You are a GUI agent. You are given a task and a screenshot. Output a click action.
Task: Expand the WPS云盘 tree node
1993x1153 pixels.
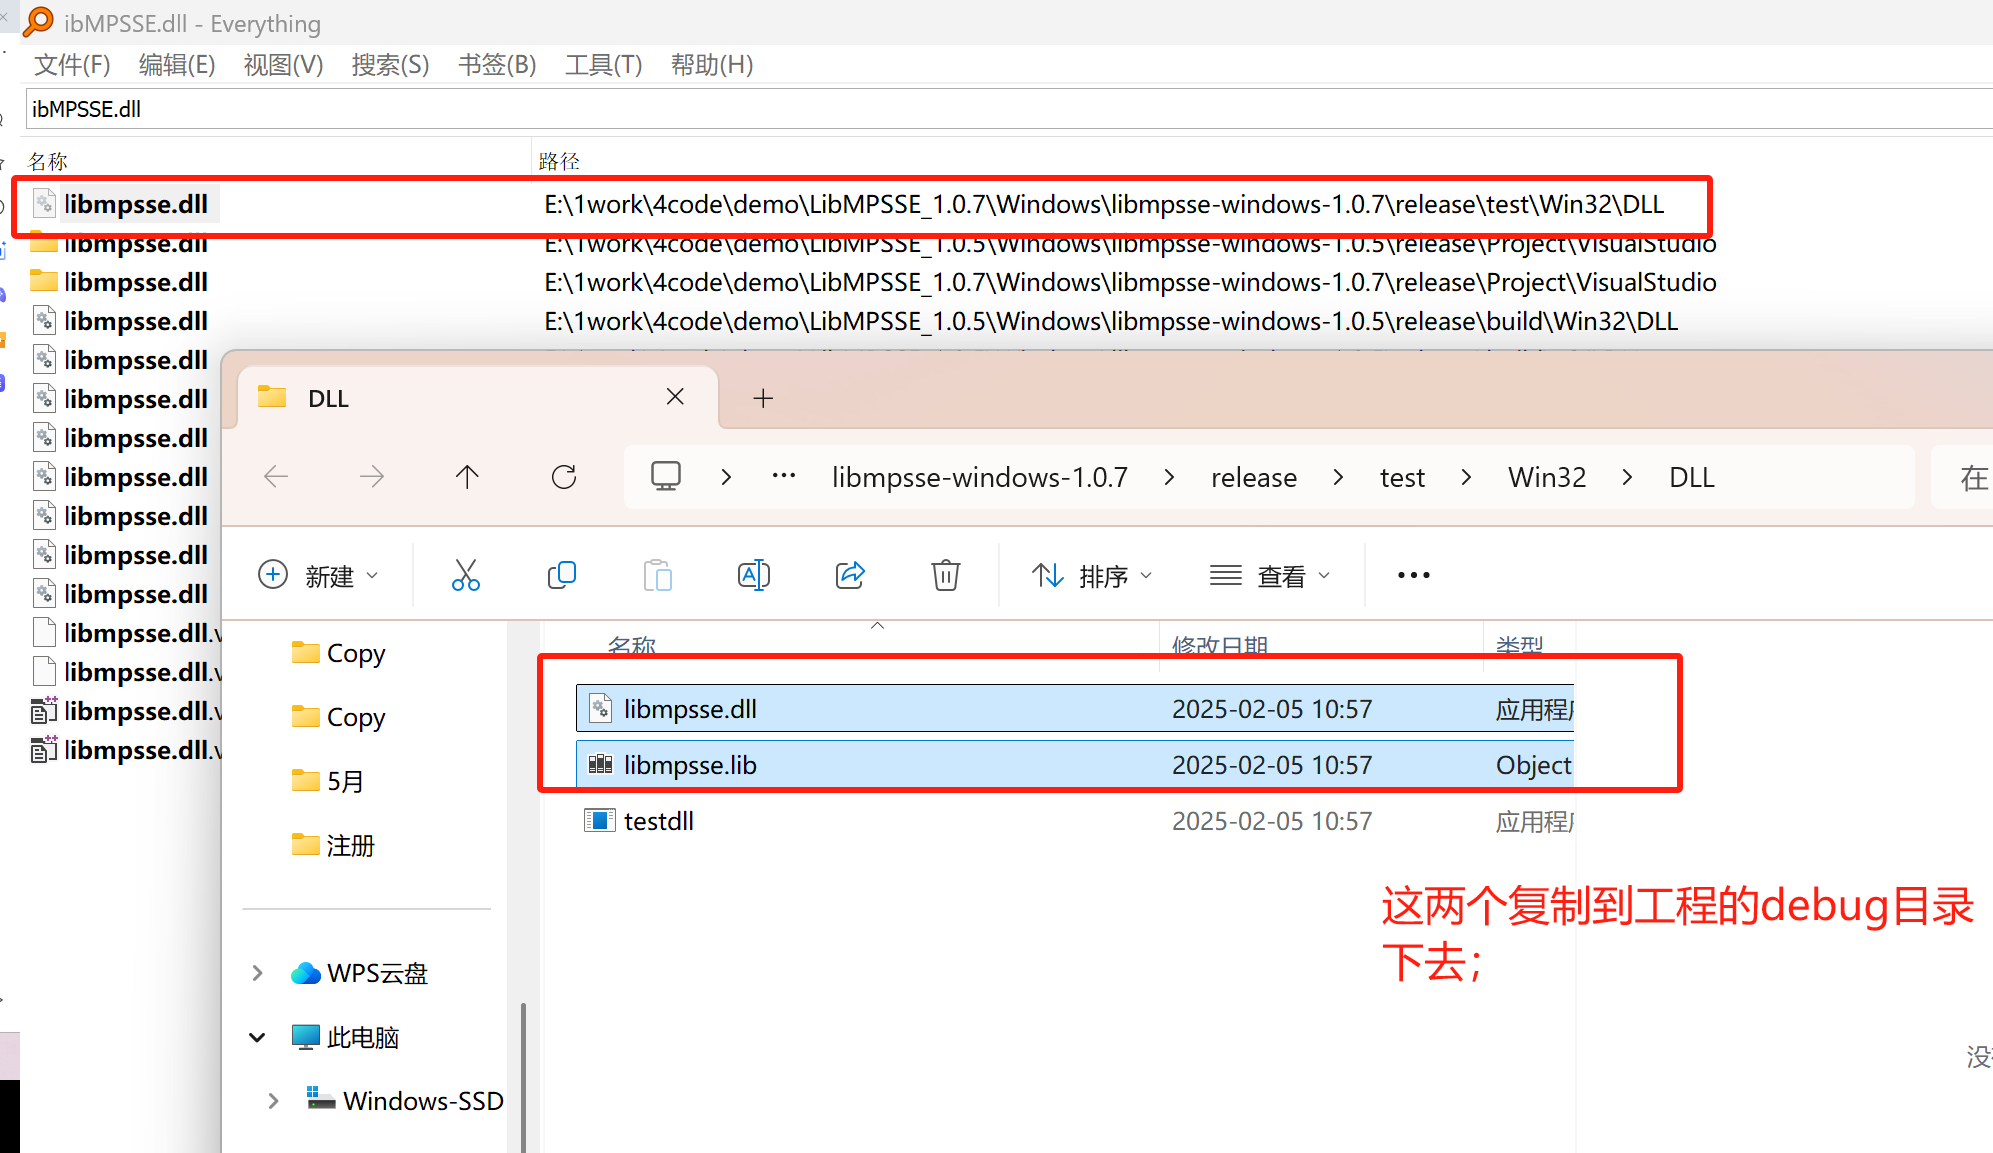point(257,973)
